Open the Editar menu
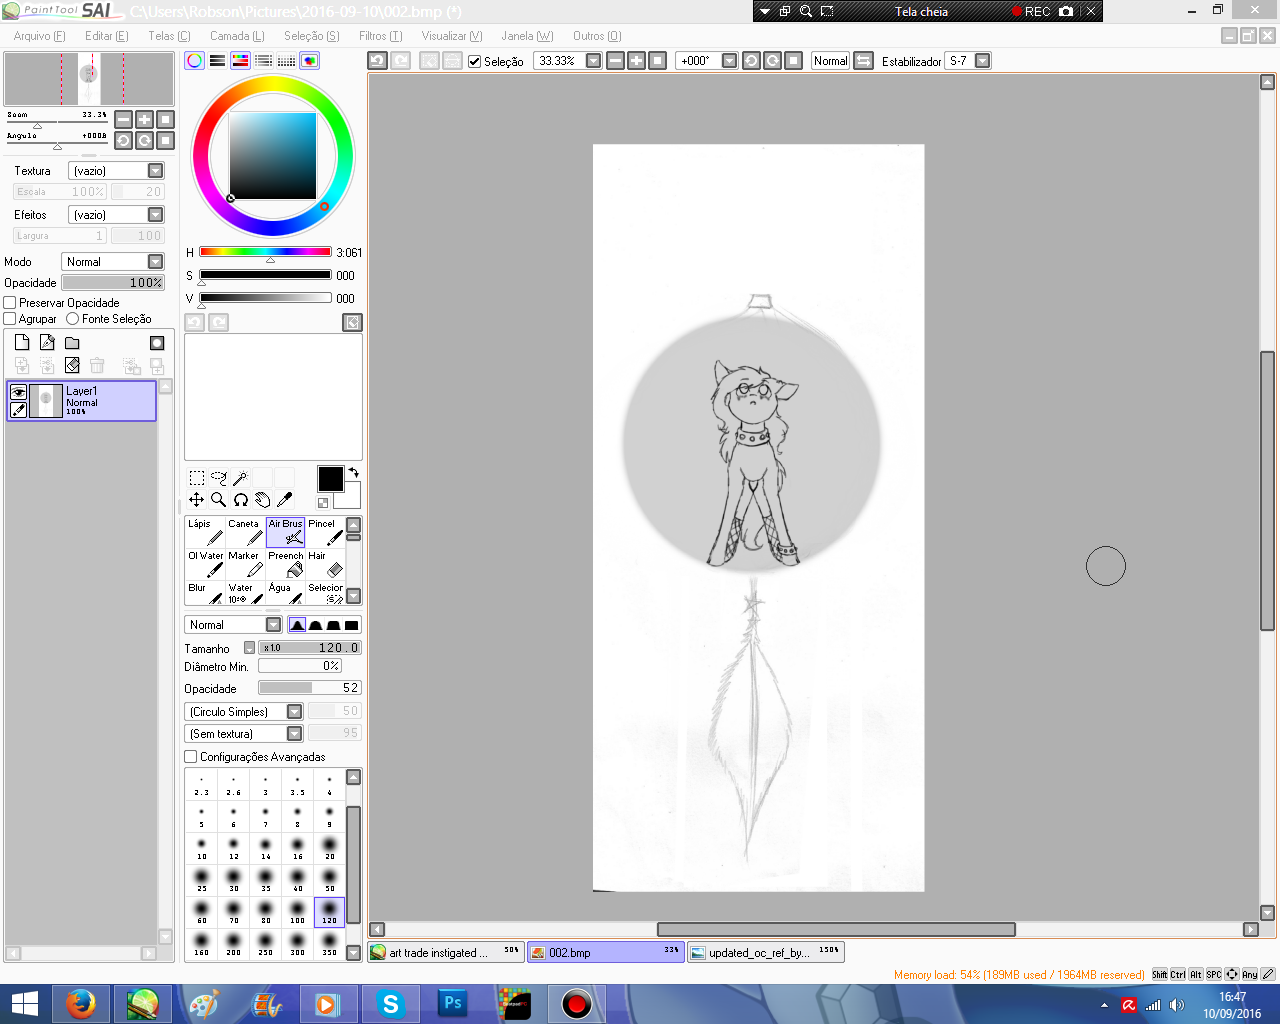 tap(106, 36)
